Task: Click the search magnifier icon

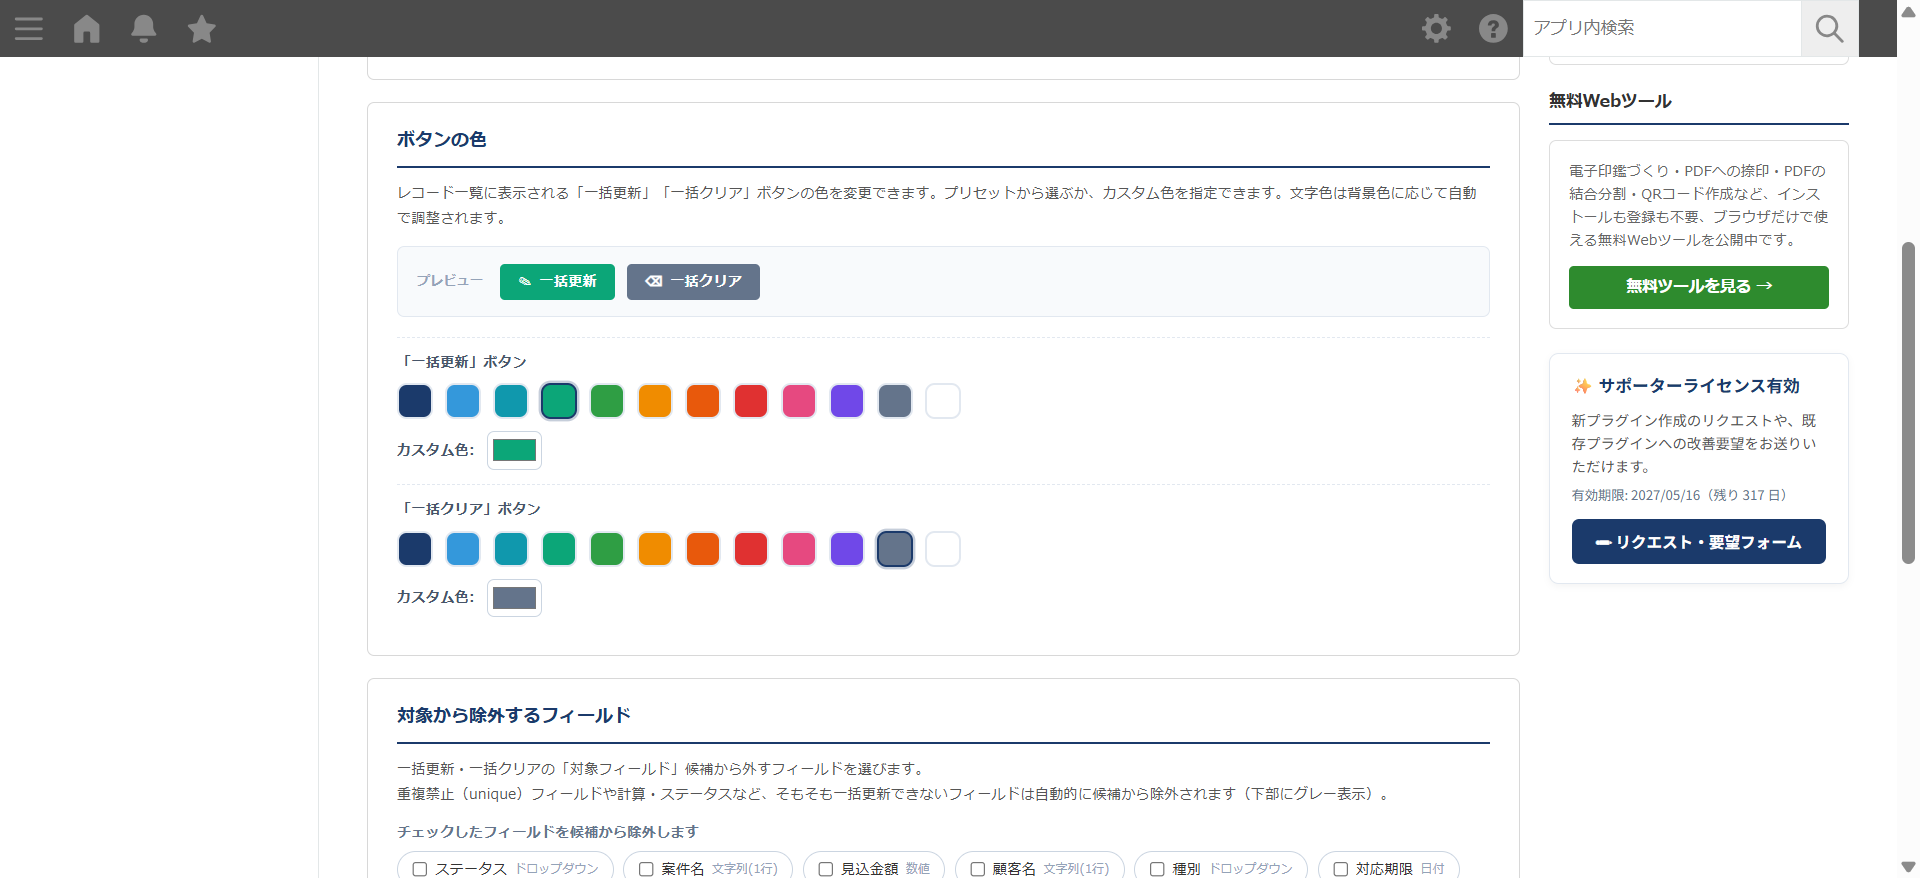Action: tap(1829, 28)
